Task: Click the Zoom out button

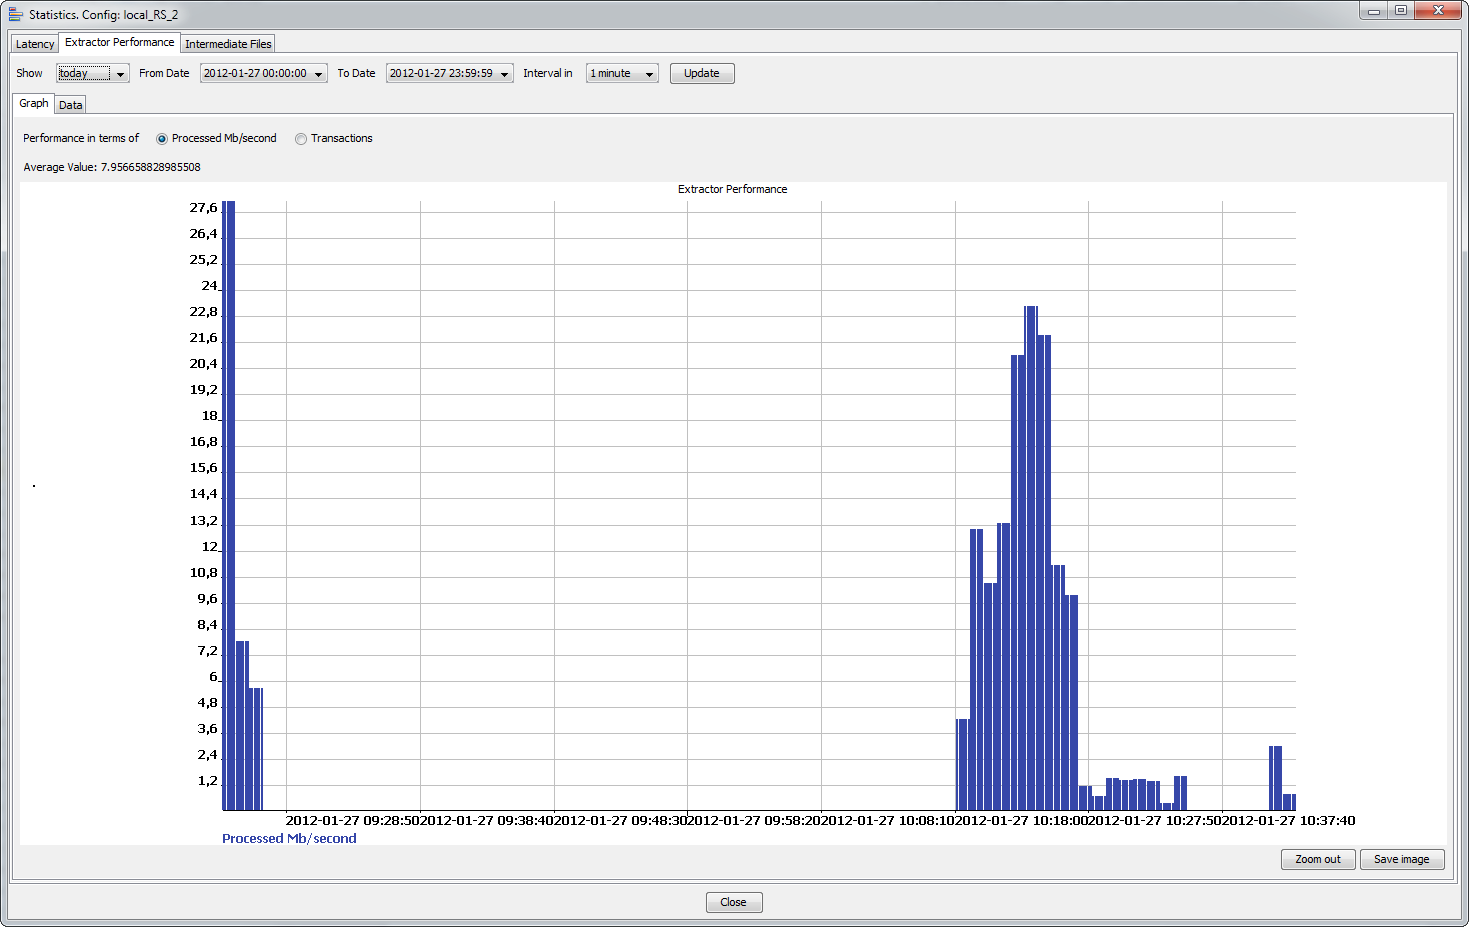Action: (1317, 859)
